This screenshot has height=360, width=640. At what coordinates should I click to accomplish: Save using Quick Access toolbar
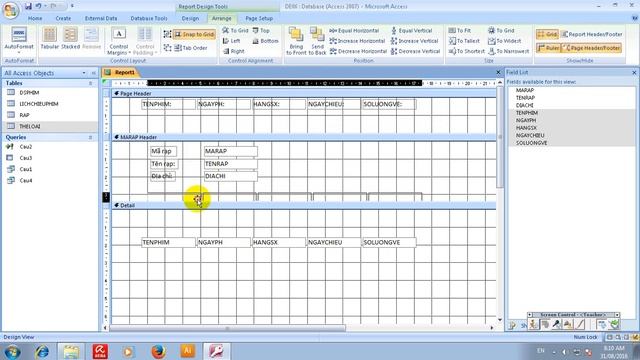pos(28,6)
